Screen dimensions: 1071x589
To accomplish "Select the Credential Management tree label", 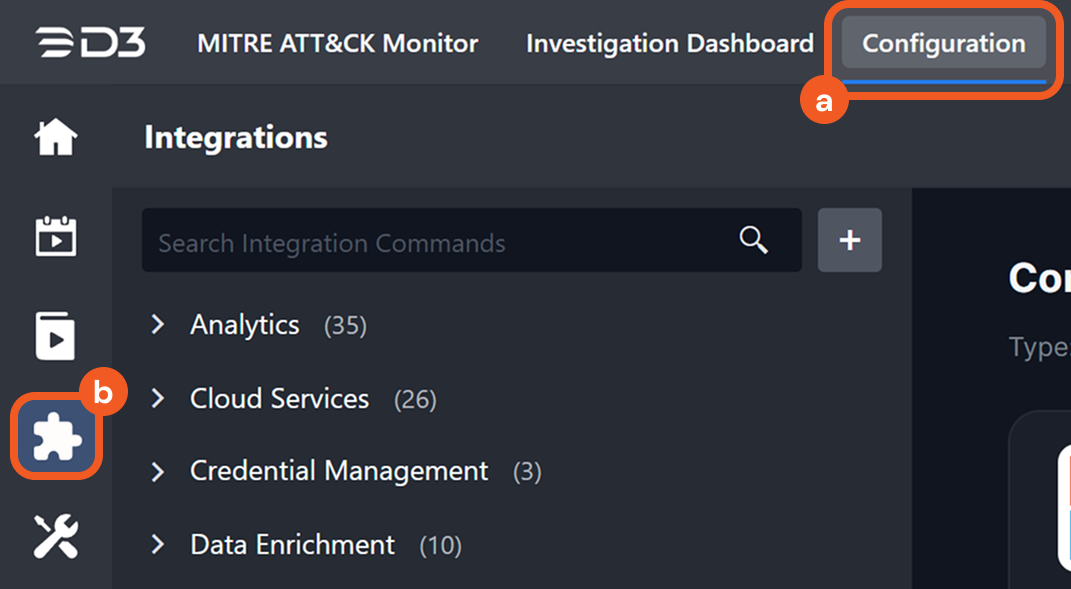I will (x=339, y=471).
